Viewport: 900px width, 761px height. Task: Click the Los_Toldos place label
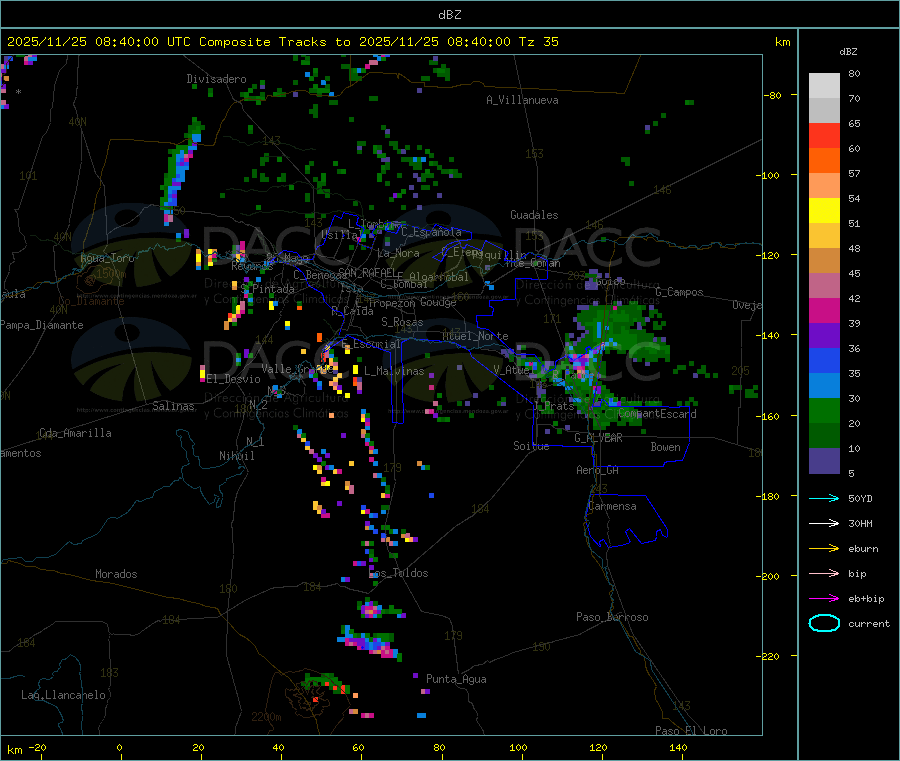click(x=398, y=573)
